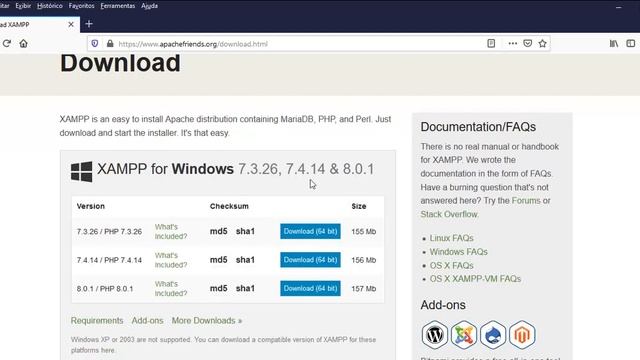Click the Version column header

[91, 206]
